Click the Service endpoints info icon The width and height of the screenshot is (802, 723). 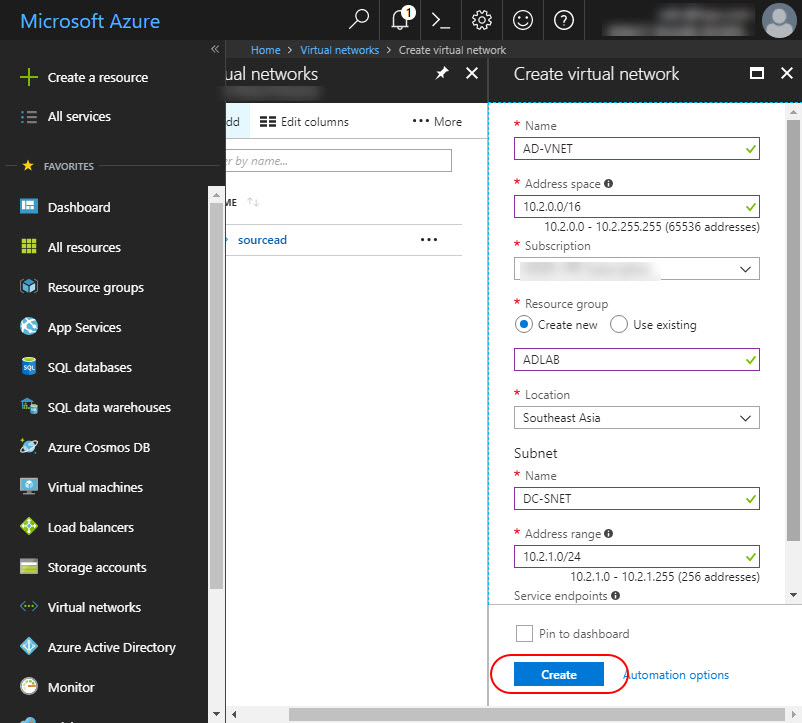615,595
